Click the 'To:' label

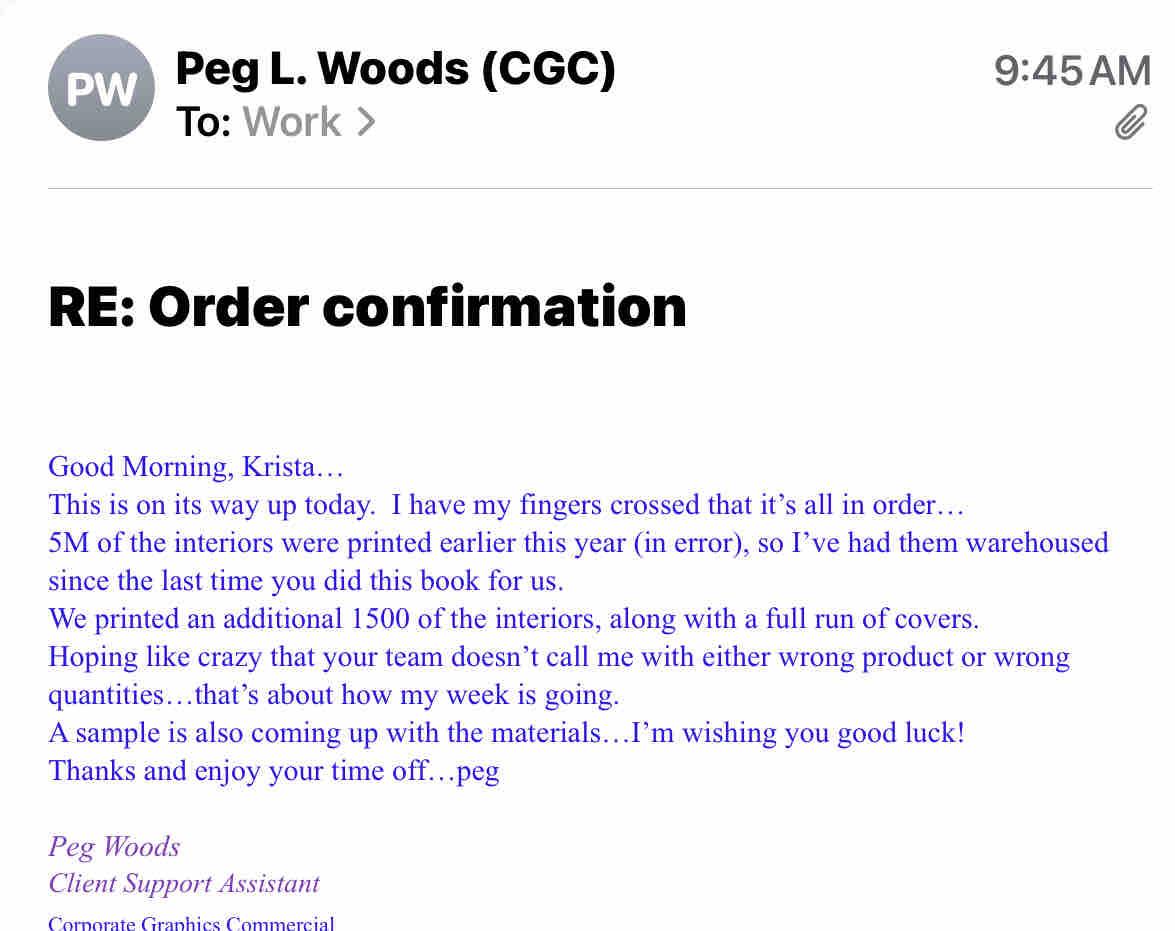pos(204,122)
